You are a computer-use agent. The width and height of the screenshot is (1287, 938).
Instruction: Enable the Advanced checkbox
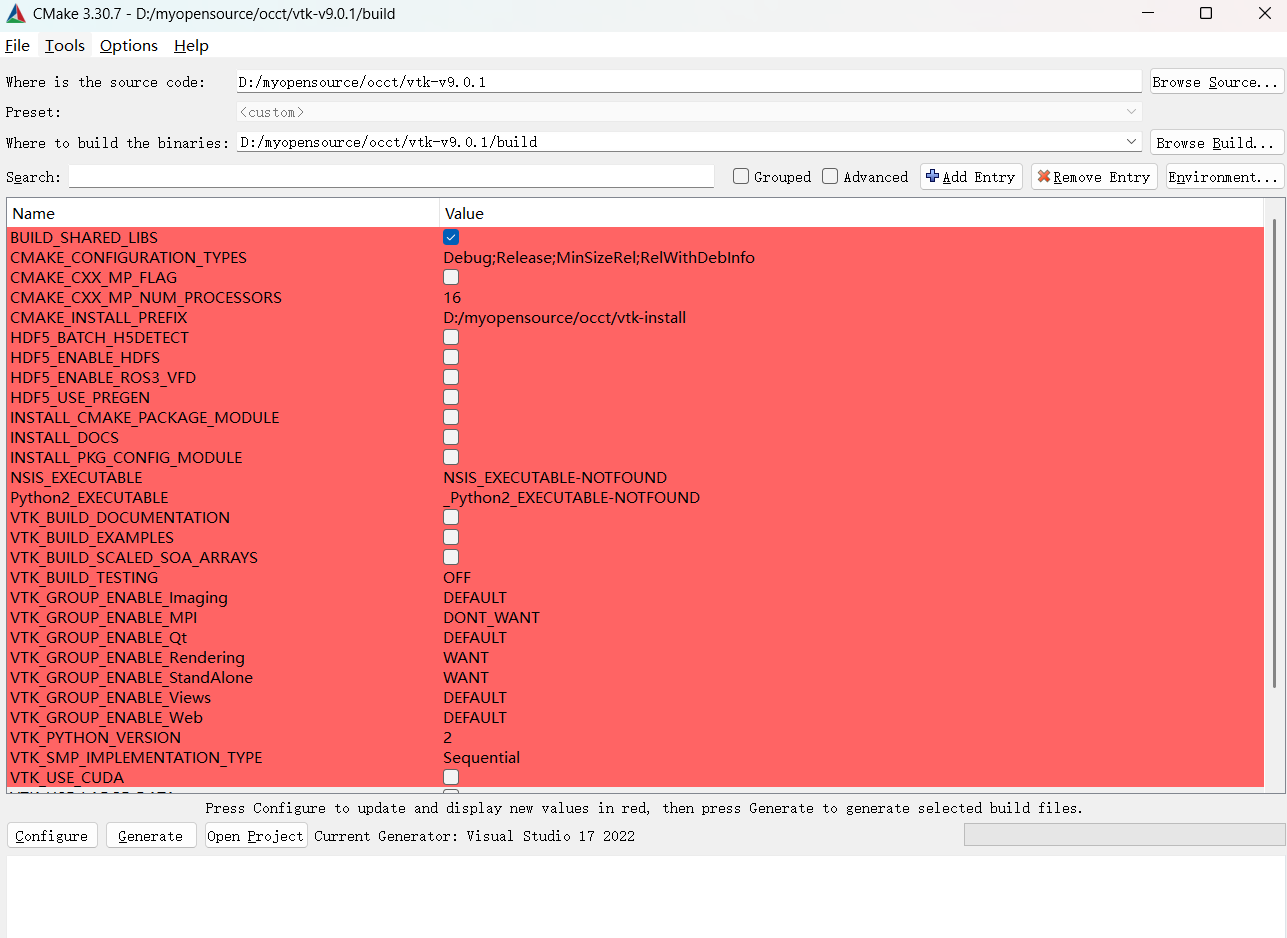point(830,176)
